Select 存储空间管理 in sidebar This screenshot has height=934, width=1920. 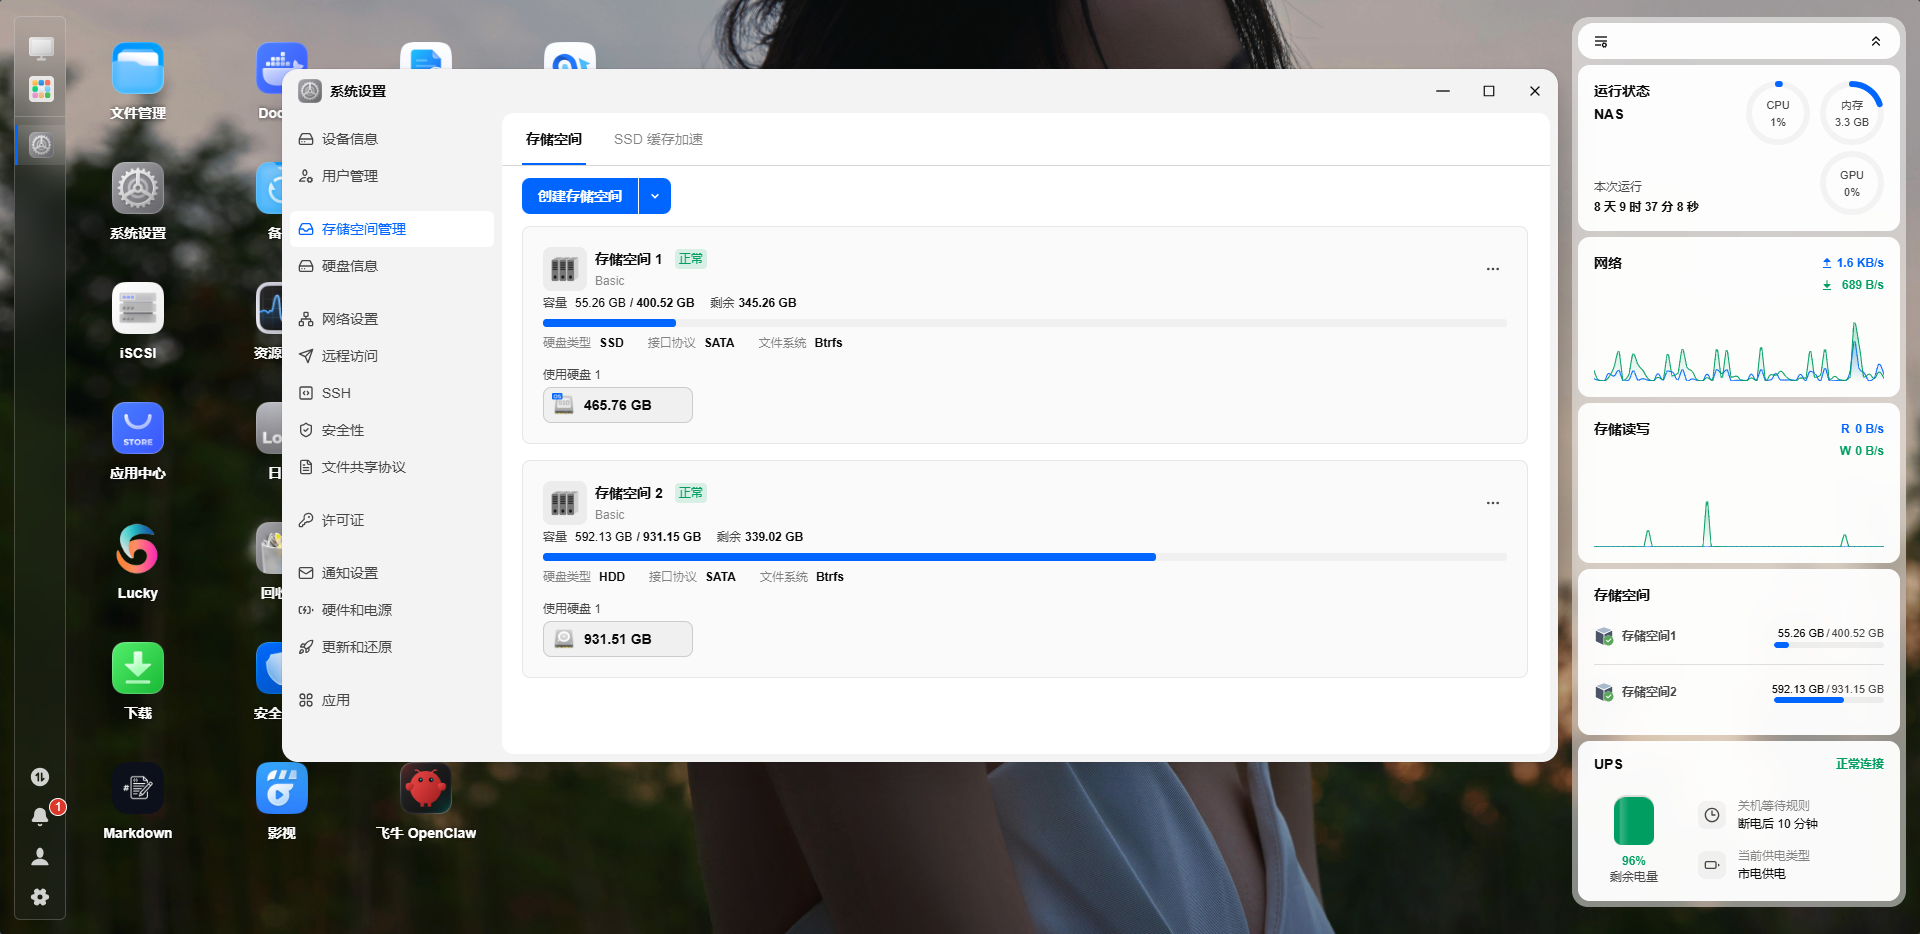point(392,229)
